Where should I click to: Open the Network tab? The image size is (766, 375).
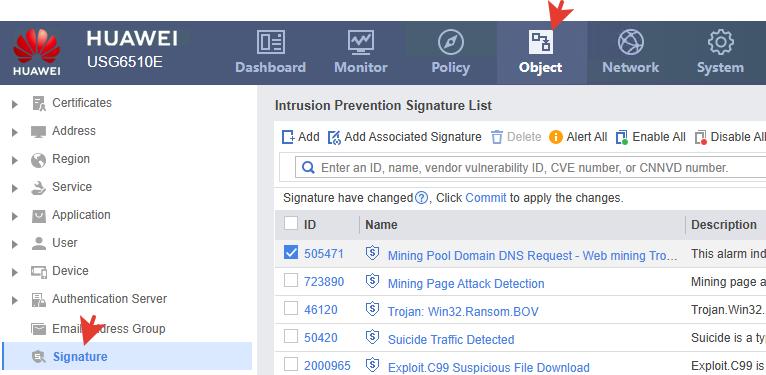tap(631, 53)
